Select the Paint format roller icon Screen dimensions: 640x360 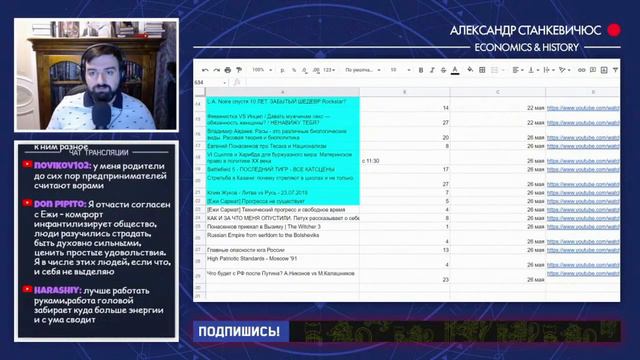click(x=239, y=70)
